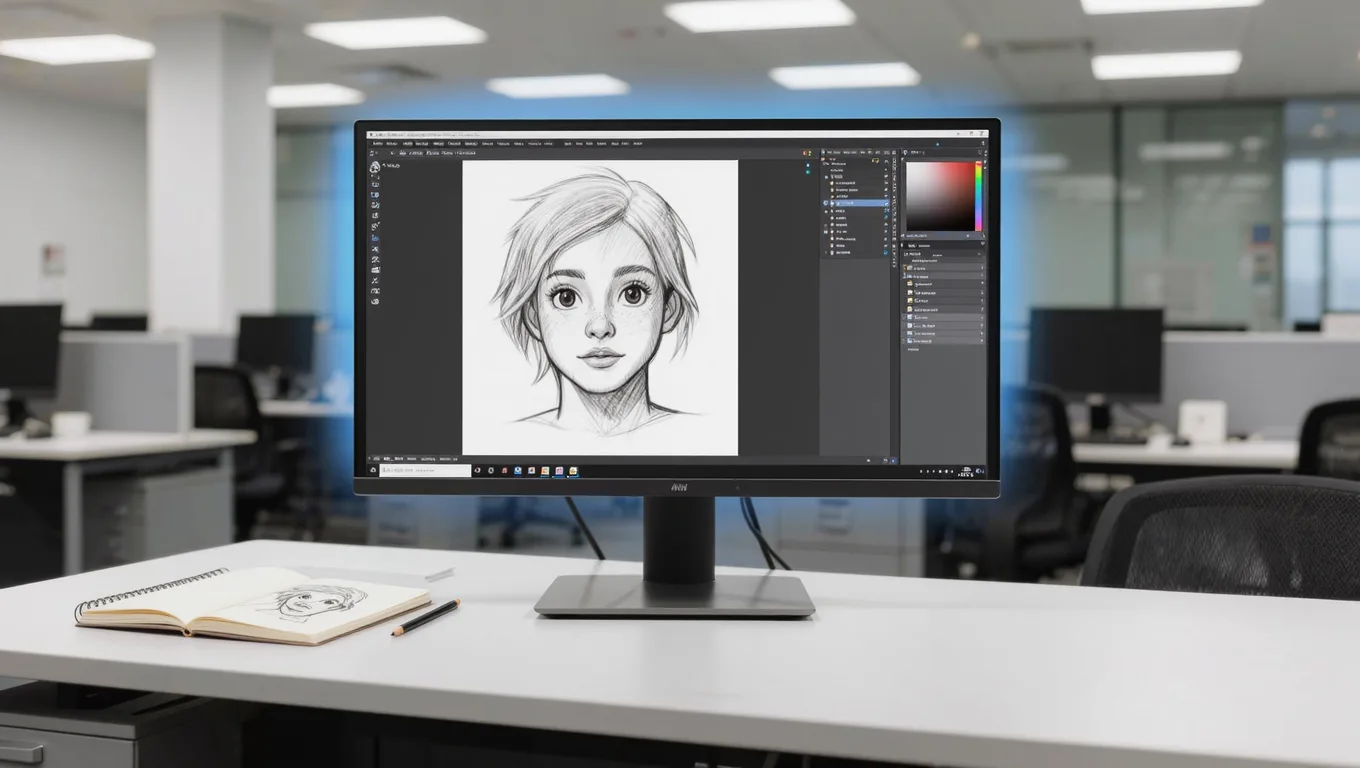Image resolution: width=1360 pixels, height=768 pixels.
Task: Select the bottommost tool in the tools panel
Action: coord(375,301)
